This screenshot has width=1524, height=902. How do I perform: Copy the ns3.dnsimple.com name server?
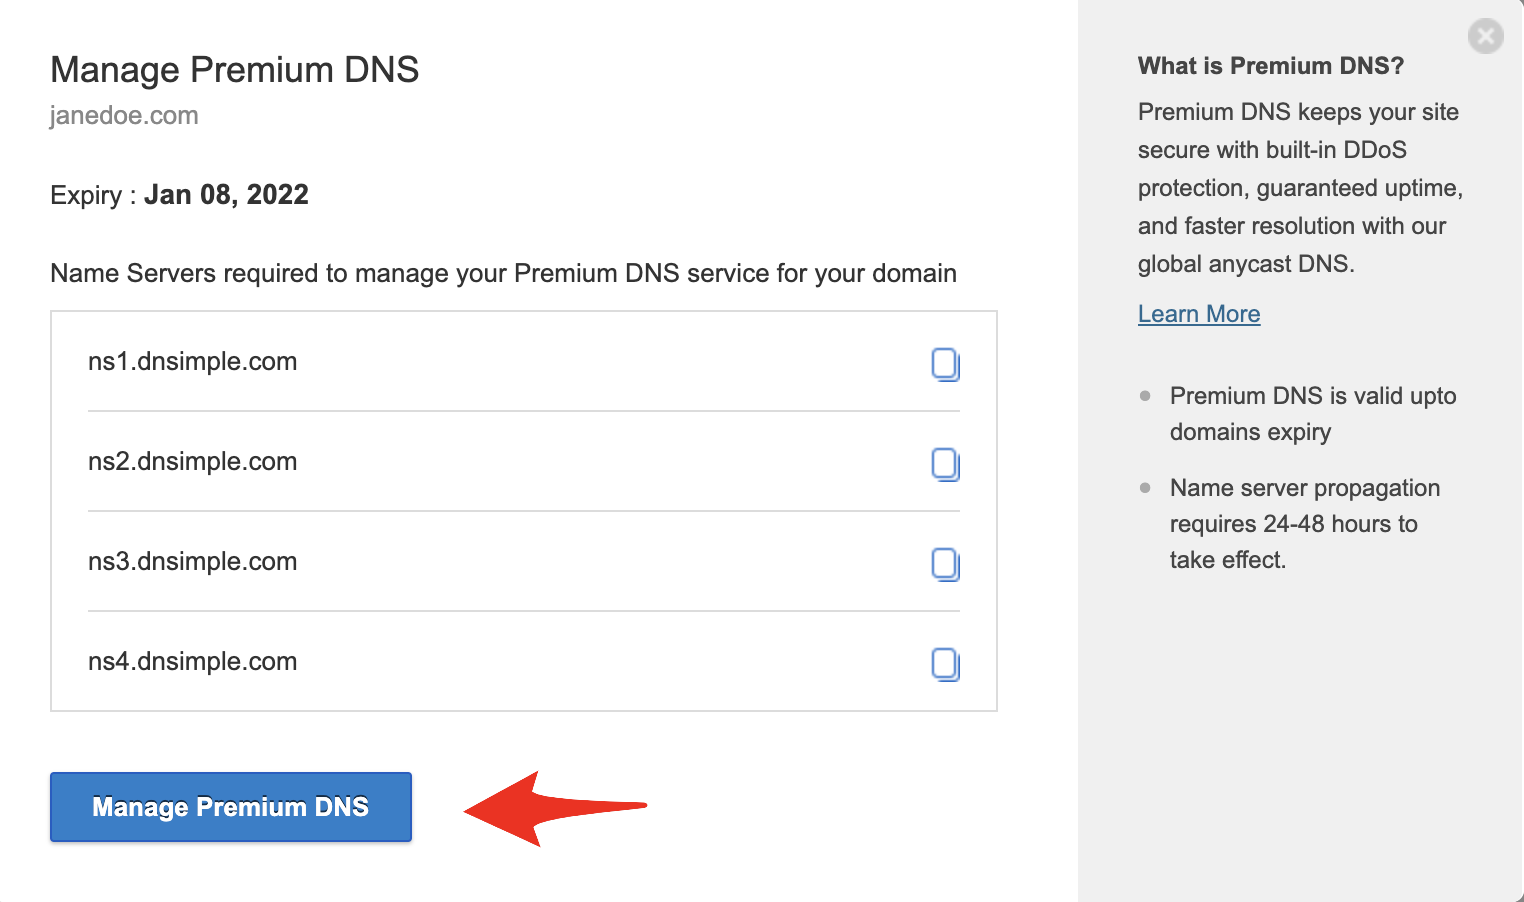(x=945, y=564)
